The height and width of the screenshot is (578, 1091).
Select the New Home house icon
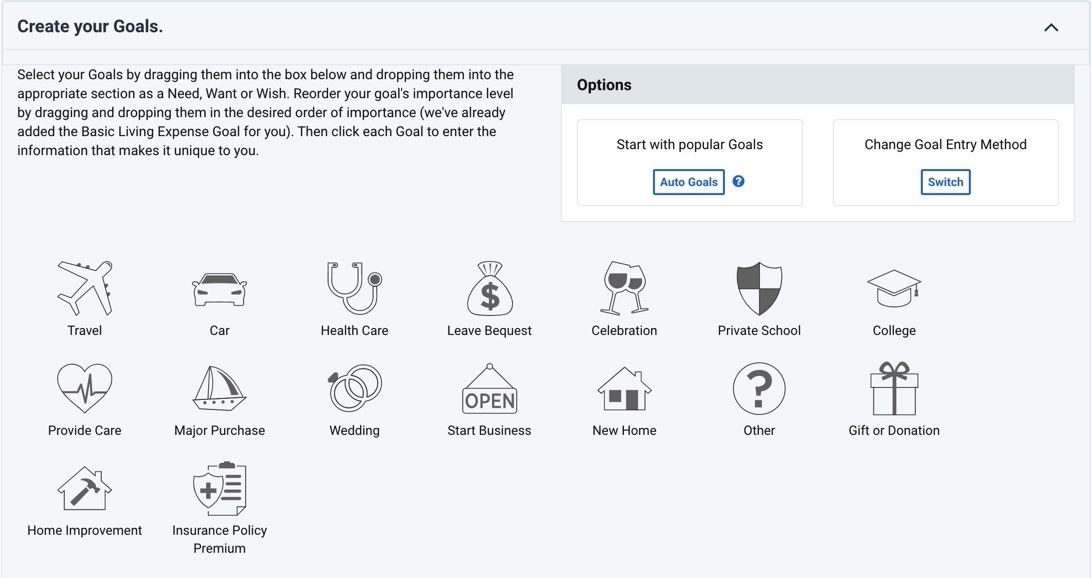(624, 388)
